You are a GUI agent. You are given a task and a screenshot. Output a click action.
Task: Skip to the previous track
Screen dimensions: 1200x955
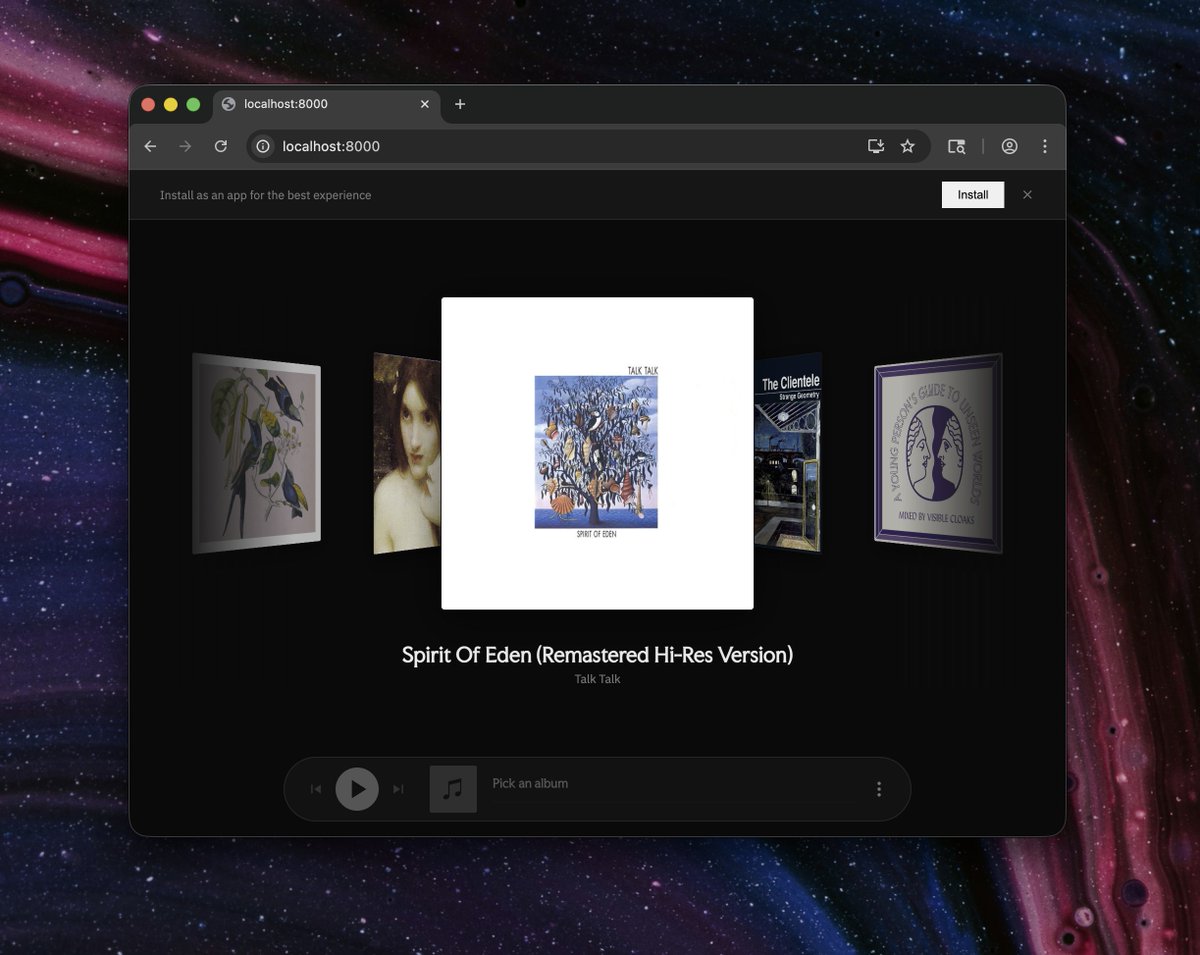coord(316,789)
